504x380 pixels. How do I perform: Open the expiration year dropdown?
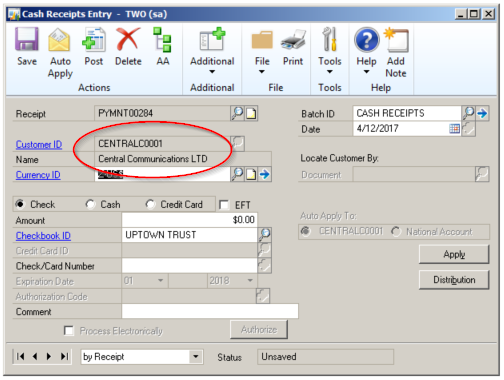click(250, 281)
